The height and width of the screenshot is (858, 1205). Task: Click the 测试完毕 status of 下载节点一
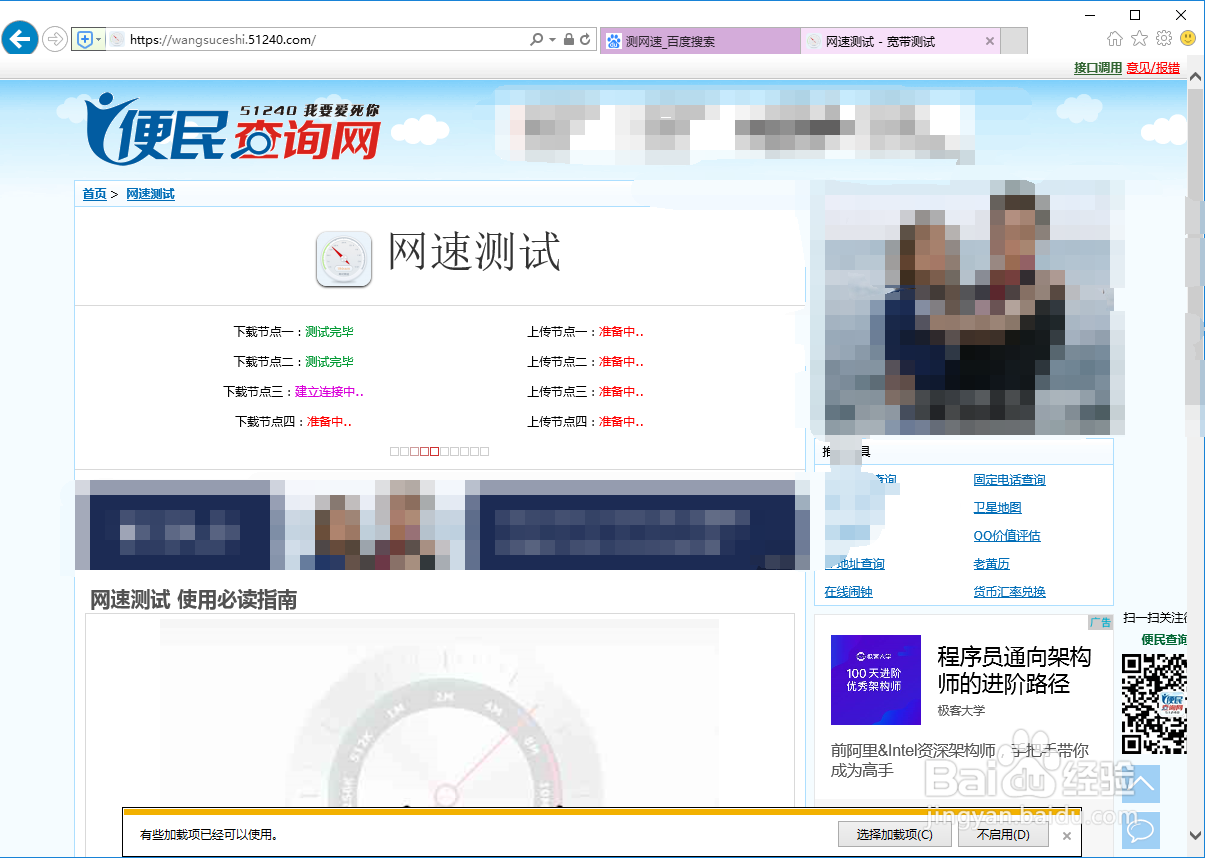pos(329,332)
